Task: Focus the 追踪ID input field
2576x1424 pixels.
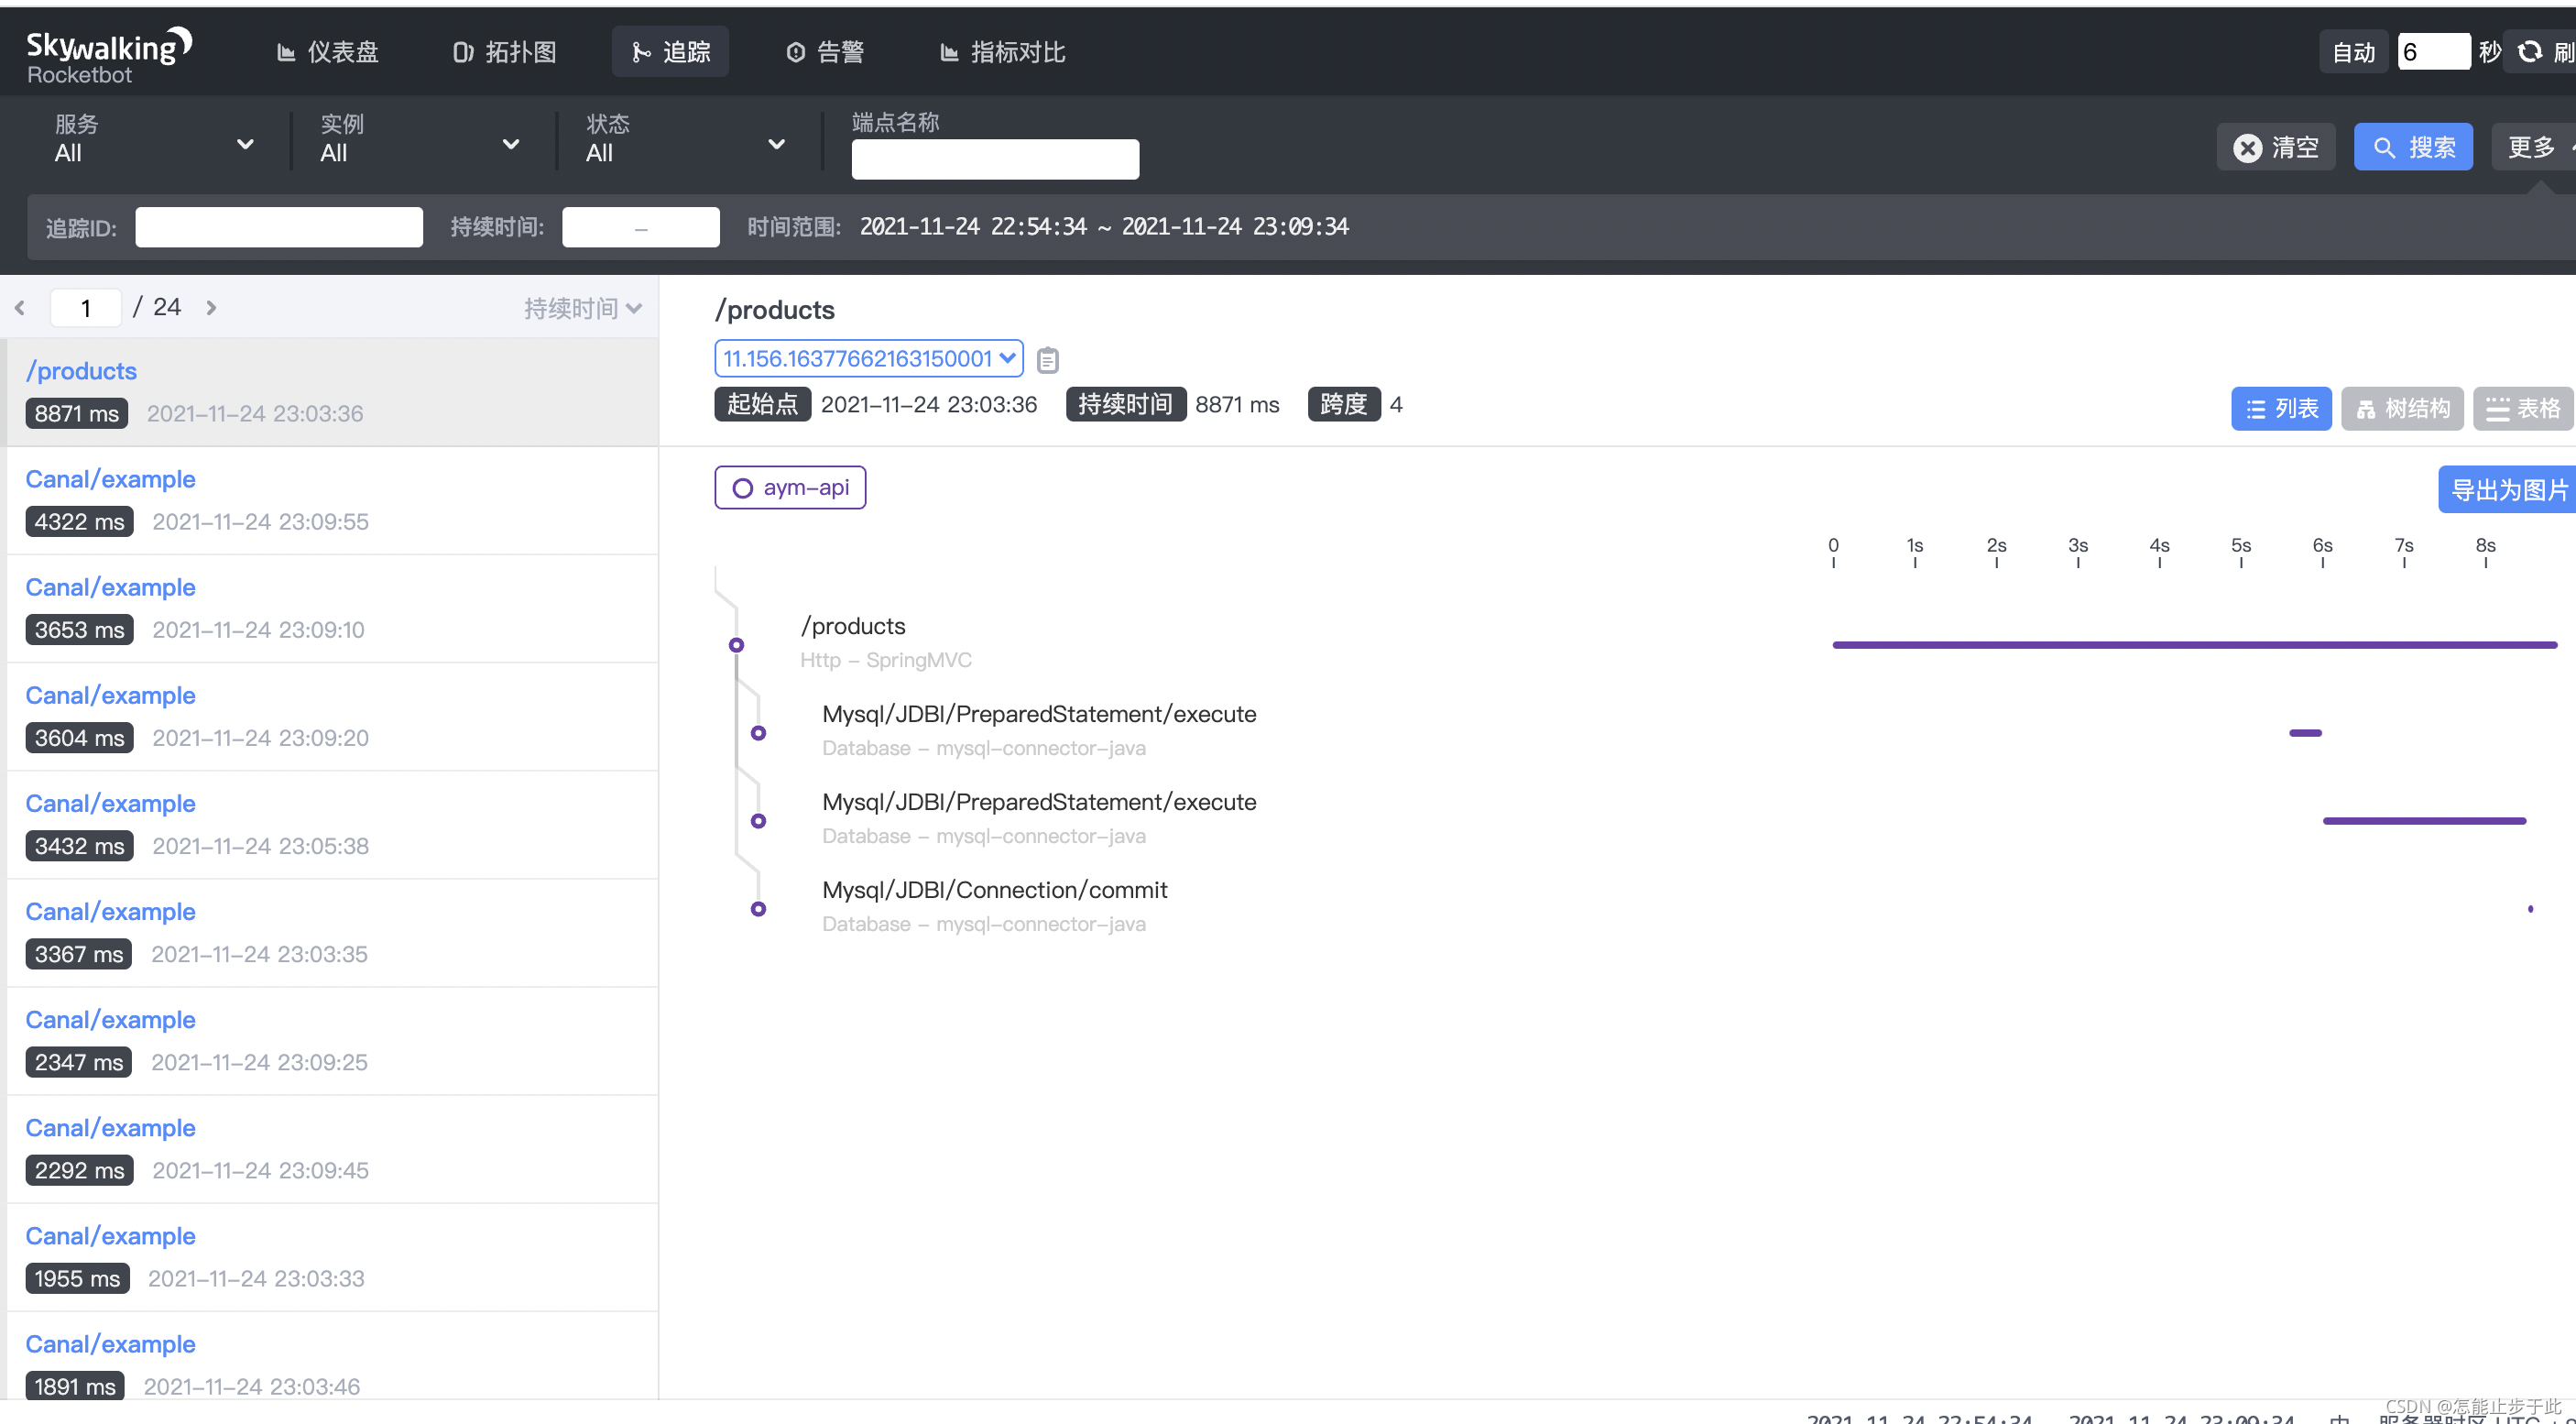Action: (x=279, y=227)
